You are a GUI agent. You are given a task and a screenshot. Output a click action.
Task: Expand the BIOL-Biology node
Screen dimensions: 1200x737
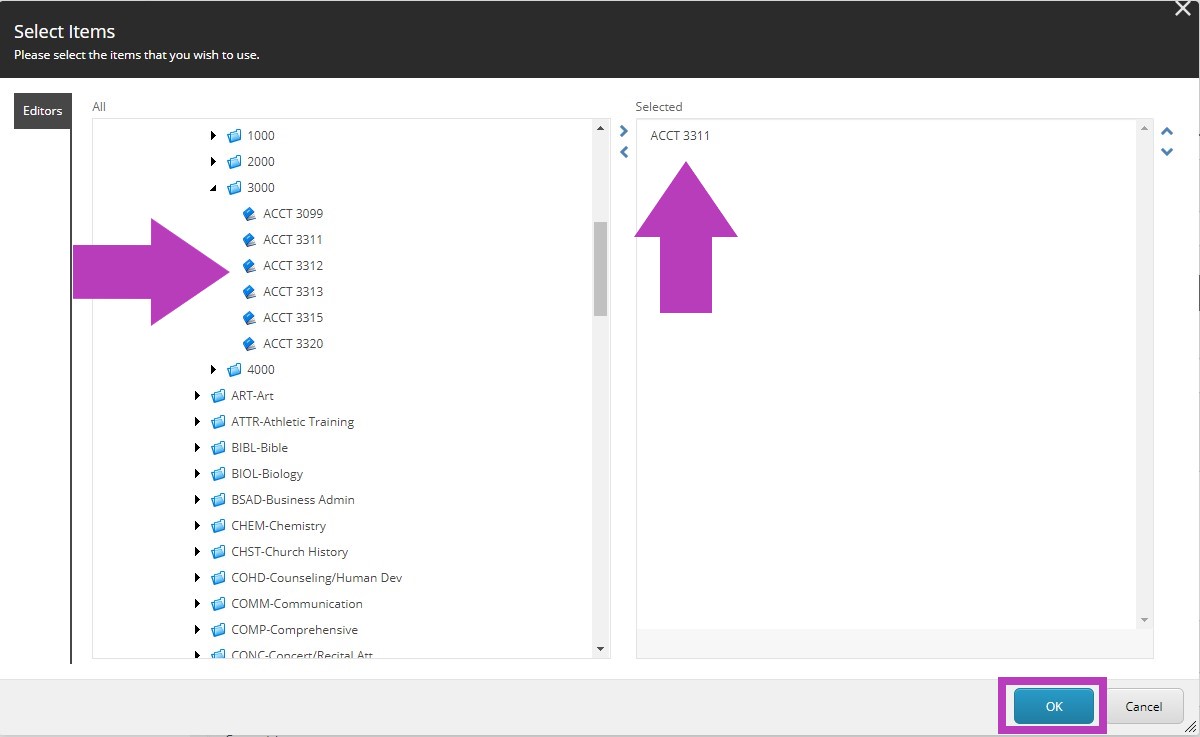[x=198, y=473]
